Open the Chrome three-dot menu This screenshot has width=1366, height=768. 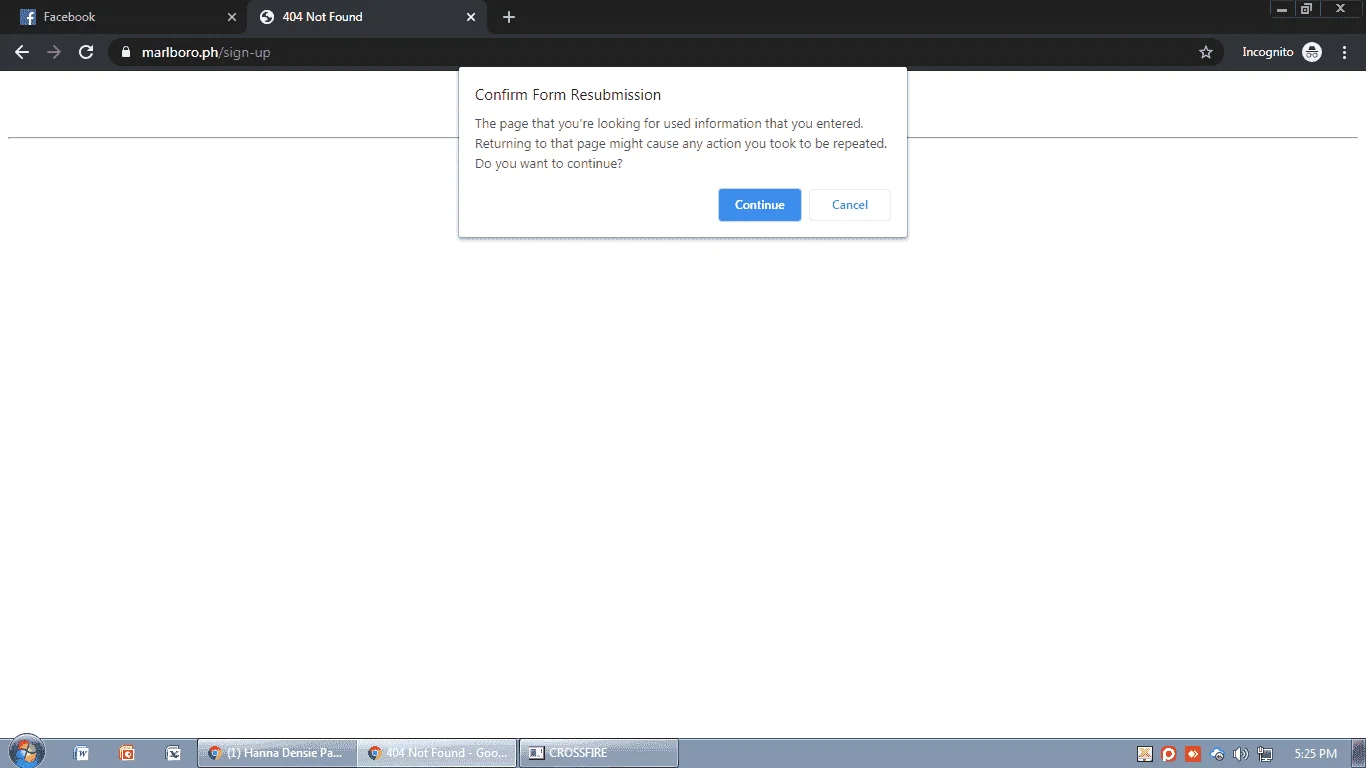click(1344, 52)
